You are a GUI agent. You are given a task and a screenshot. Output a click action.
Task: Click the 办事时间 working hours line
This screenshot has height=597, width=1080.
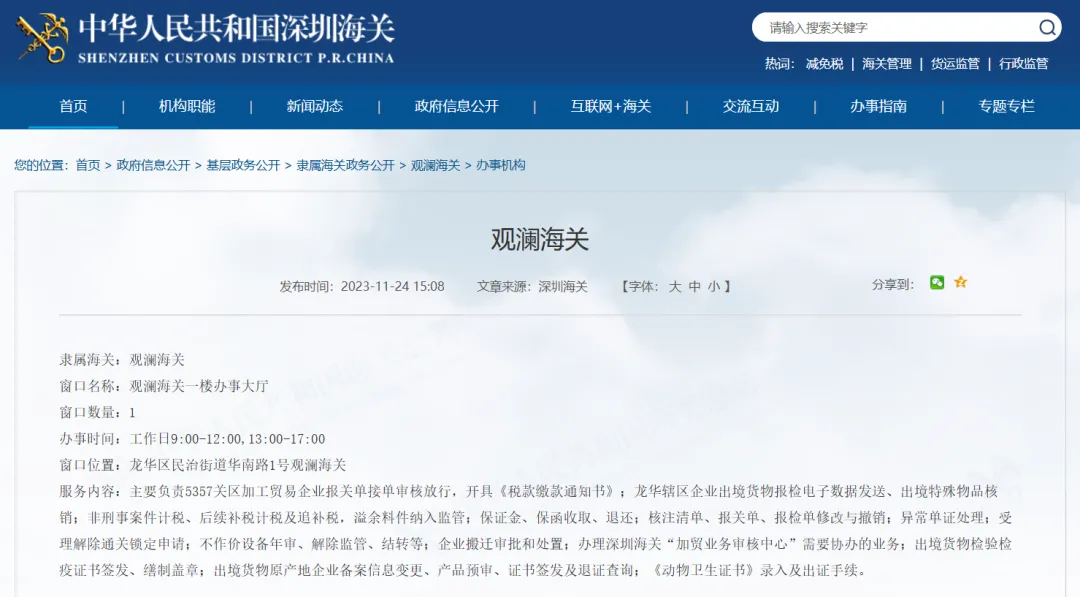tap(192, 439)
